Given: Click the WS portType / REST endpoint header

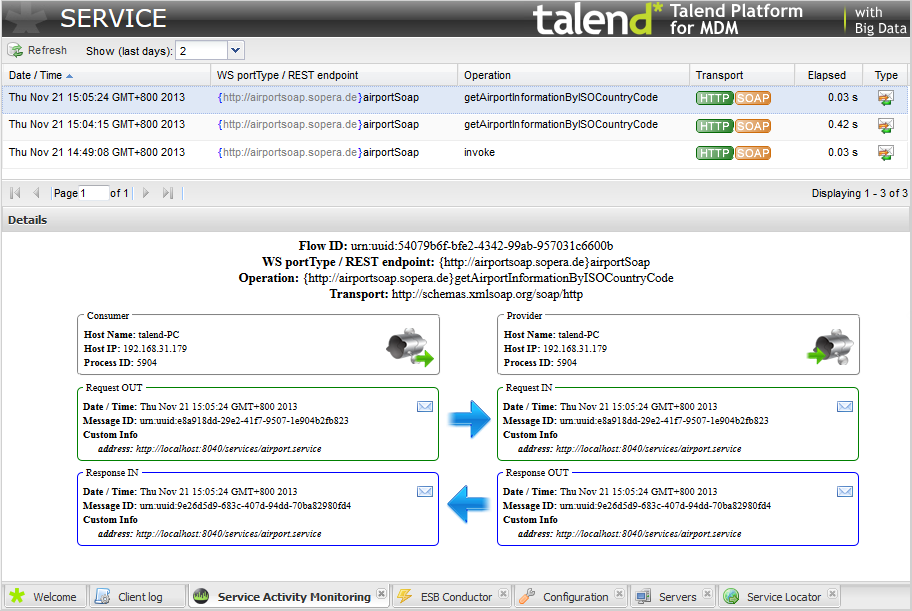Looking at the screenshot, I should click(334, 75).
